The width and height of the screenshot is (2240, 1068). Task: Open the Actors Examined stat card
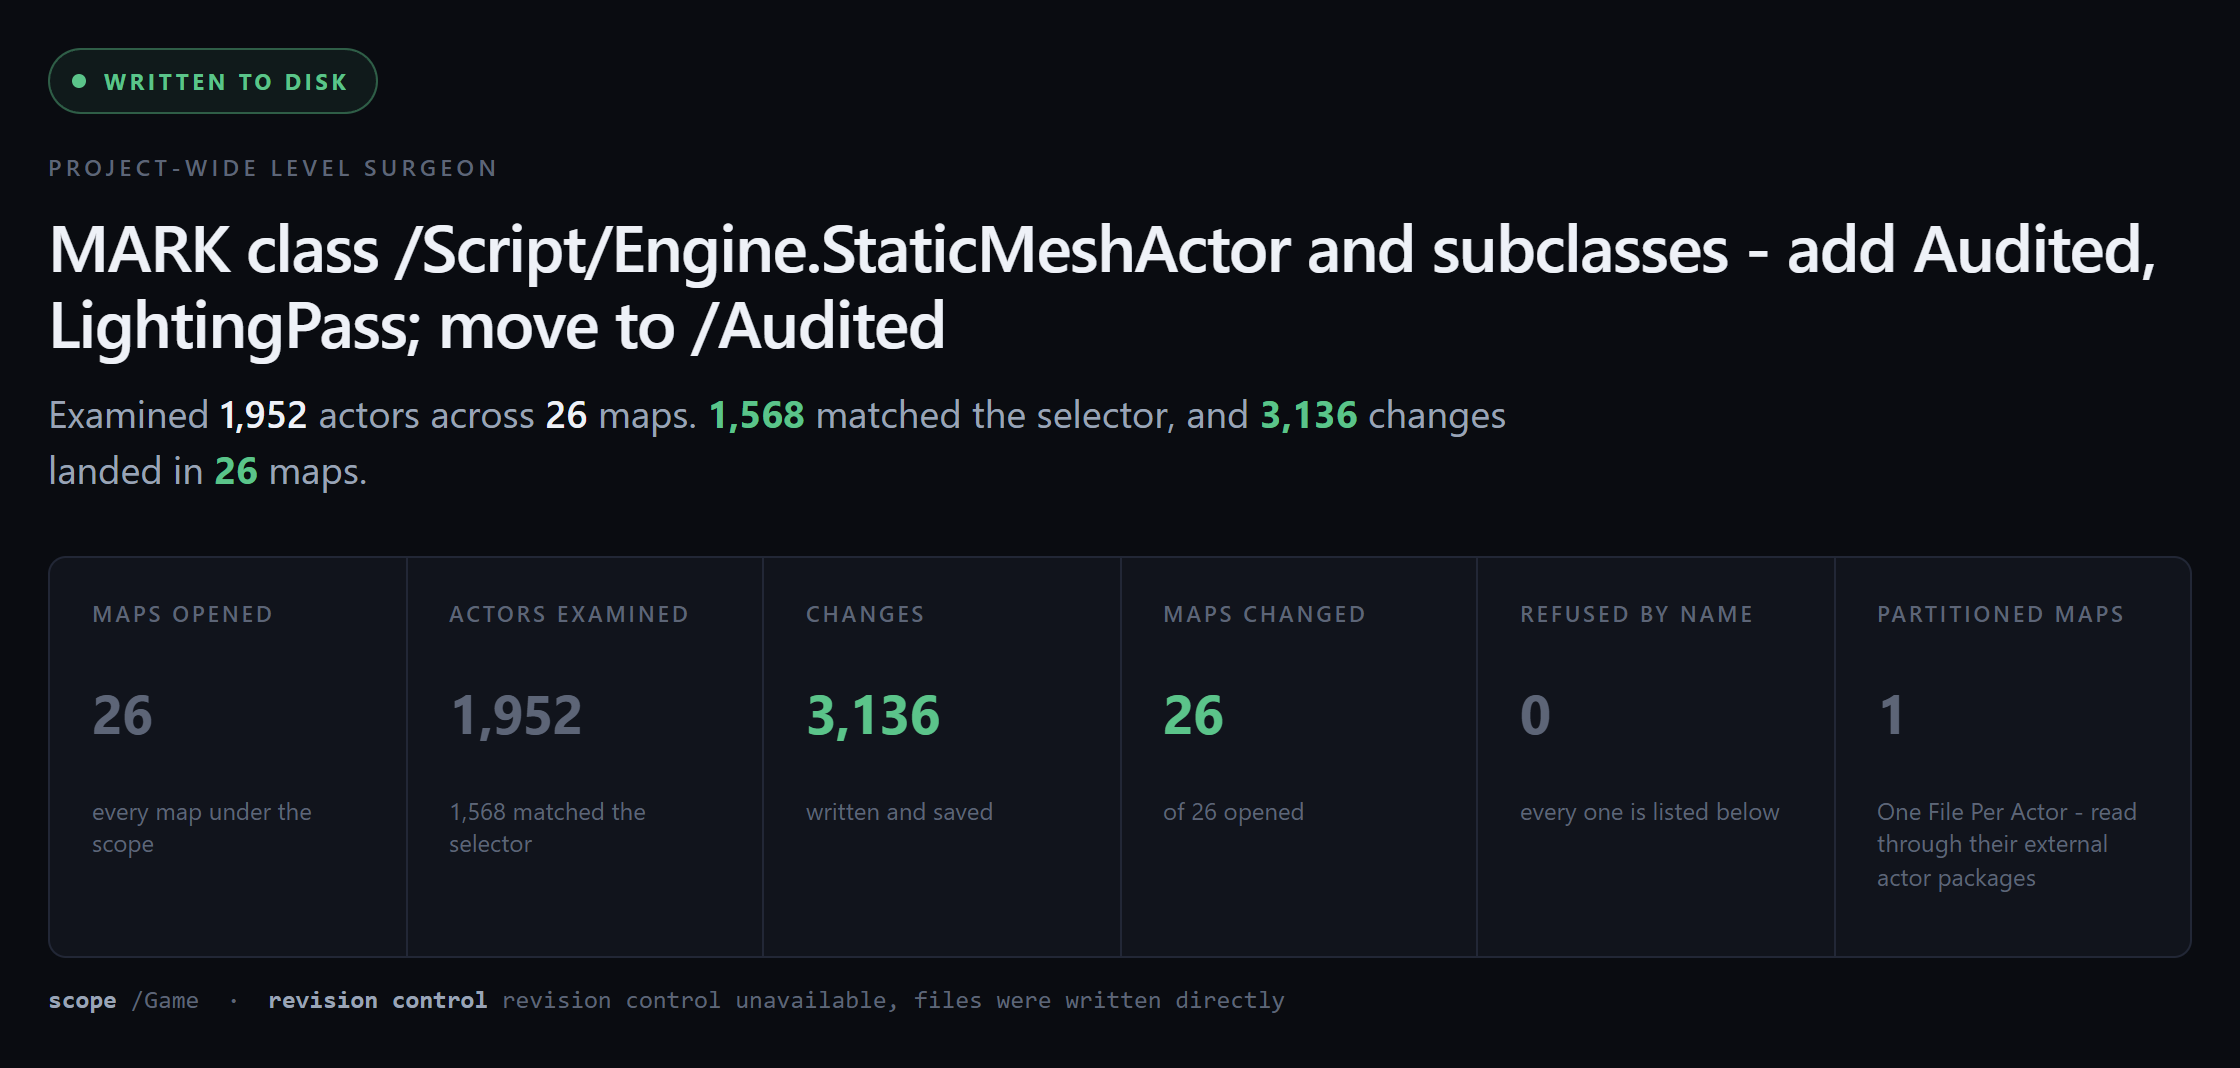coord(585,757)
